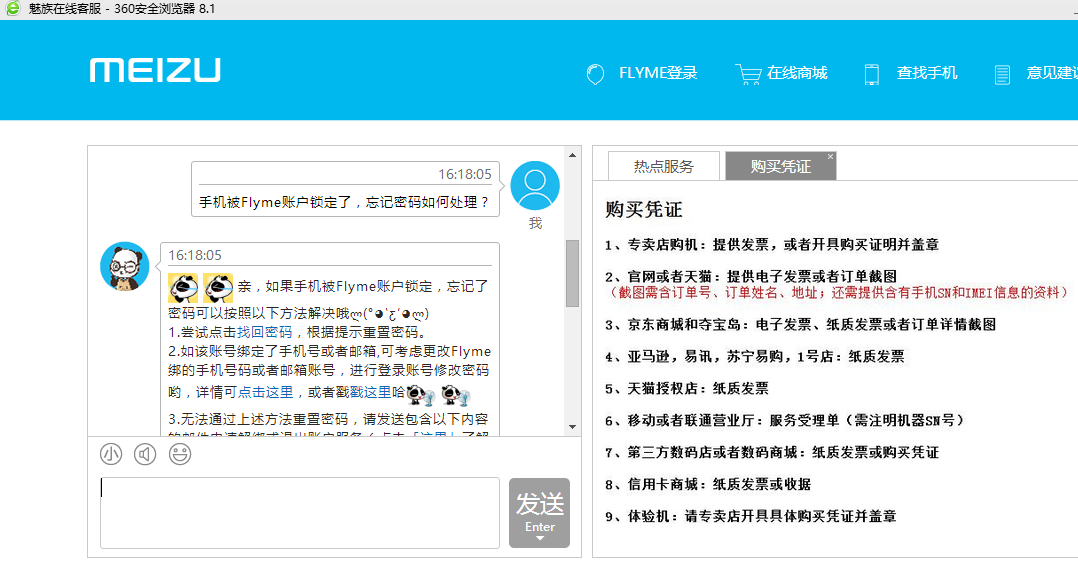Click my user avatar icon
Screen dimensions: 1078x567
[535, 186]
